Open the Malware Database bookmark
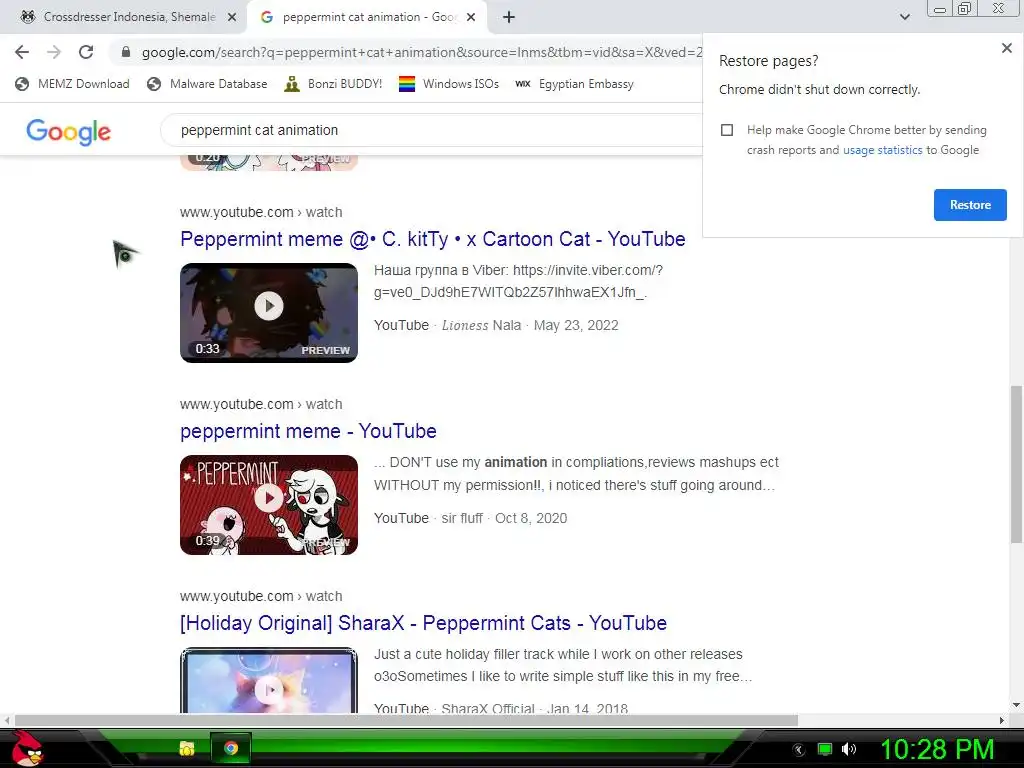This screenshot has height=768, width=1024. (x=208, y=84)
